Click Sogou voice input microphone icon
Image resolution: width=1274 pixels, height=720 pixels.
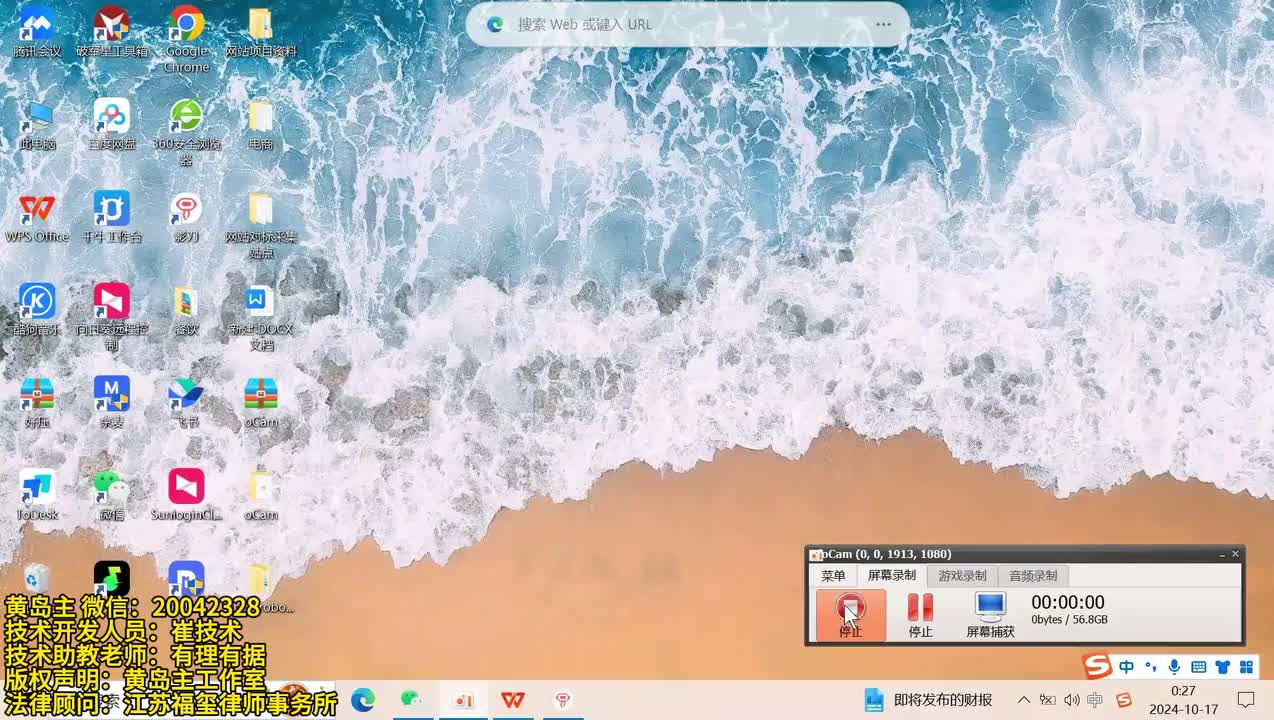point(1174,667)
